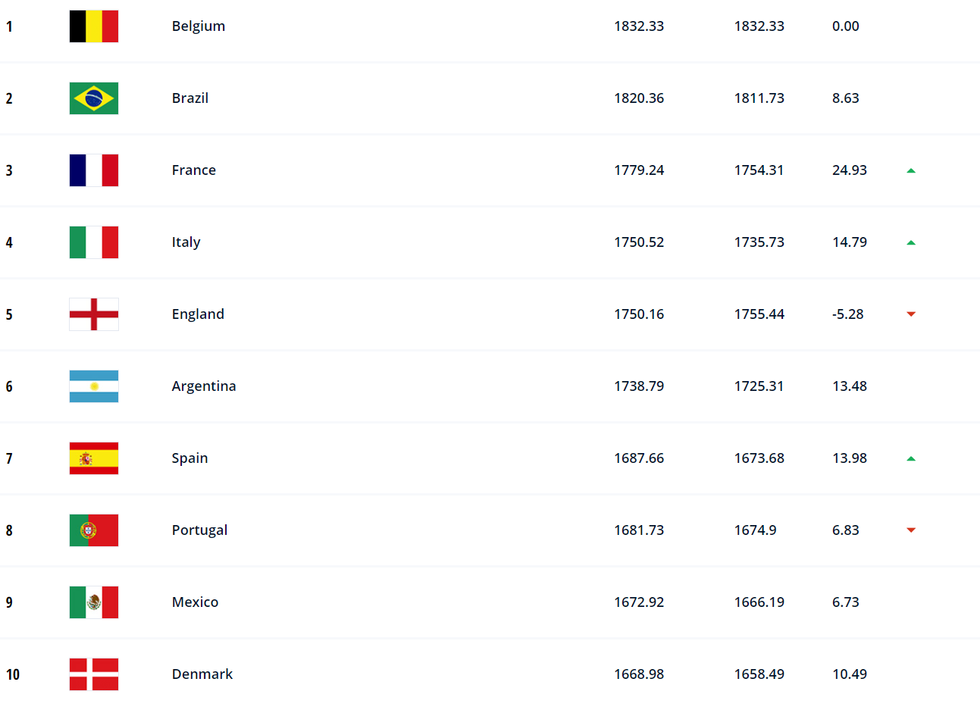
Task: Click Spain's green up arrow indicator
Action: 911,459
